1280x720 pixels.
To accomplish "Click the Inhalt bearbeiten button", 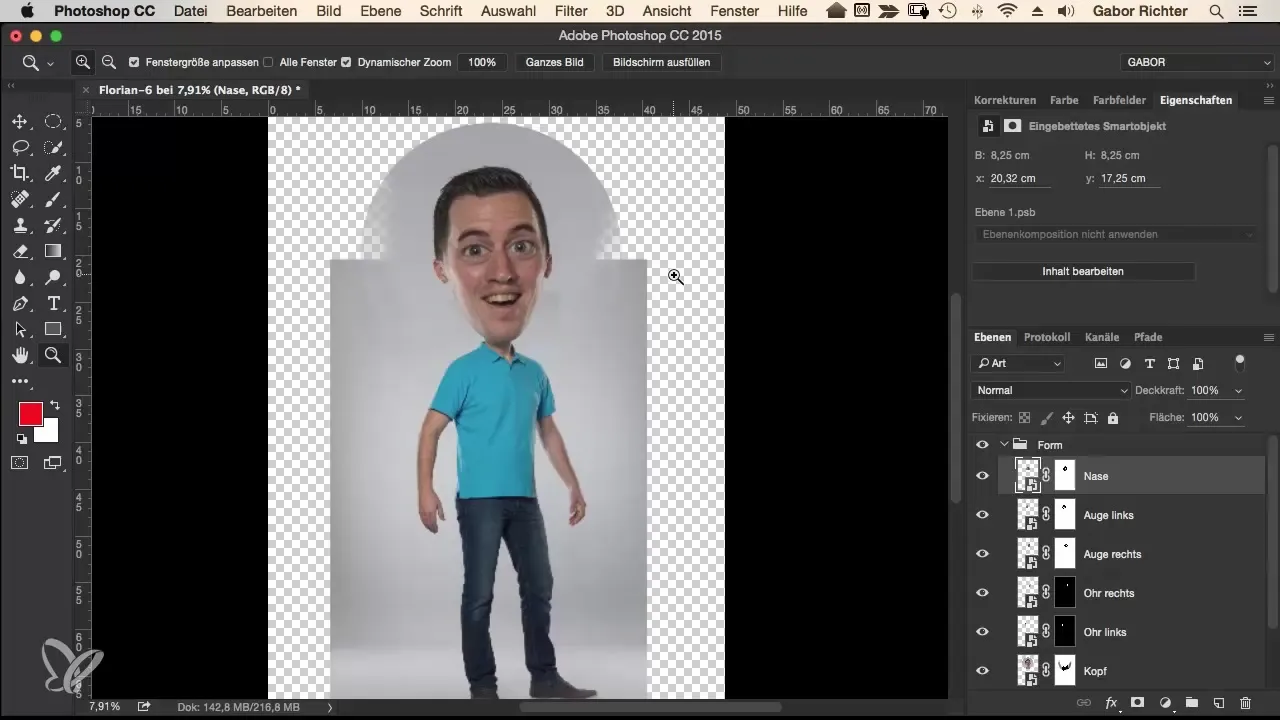I will [1083, 272].
